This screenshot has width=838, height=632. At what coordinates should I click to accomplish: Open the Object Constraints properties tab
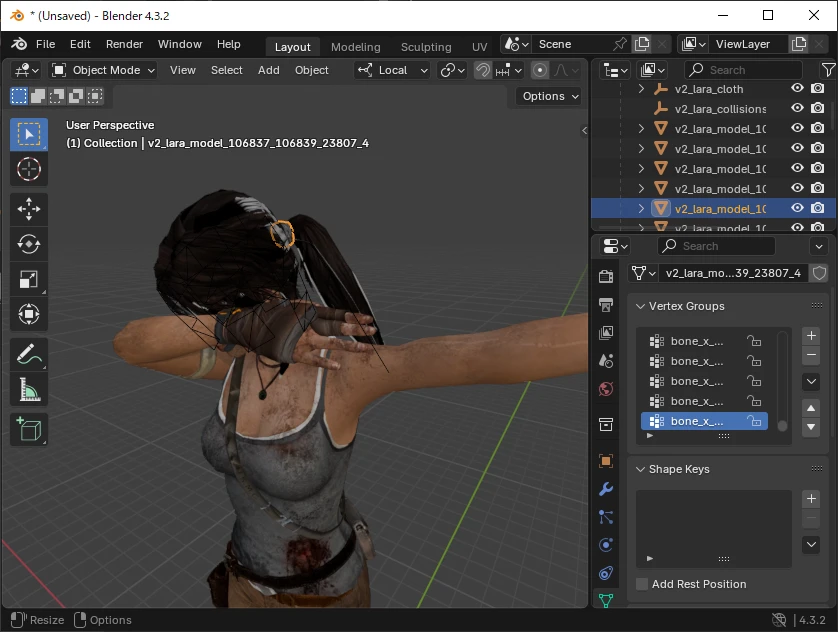[606, 573]
